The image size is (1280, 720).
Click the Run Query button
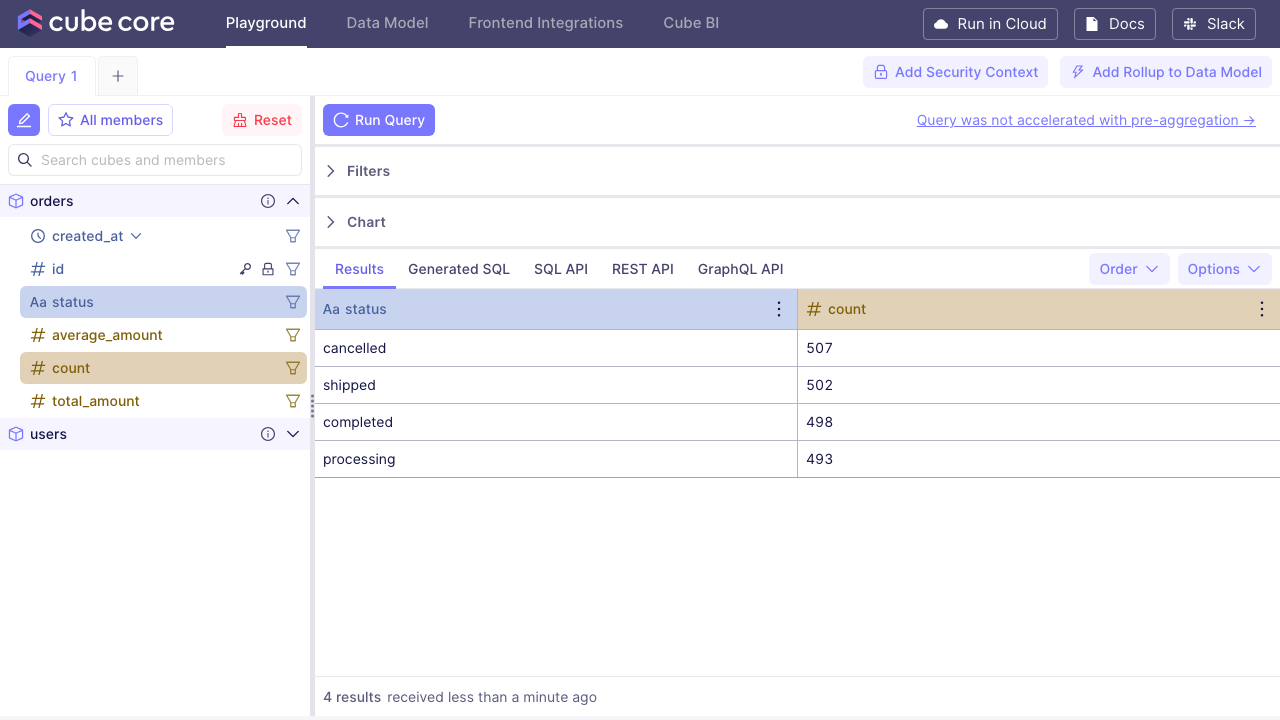coord(379,120)
